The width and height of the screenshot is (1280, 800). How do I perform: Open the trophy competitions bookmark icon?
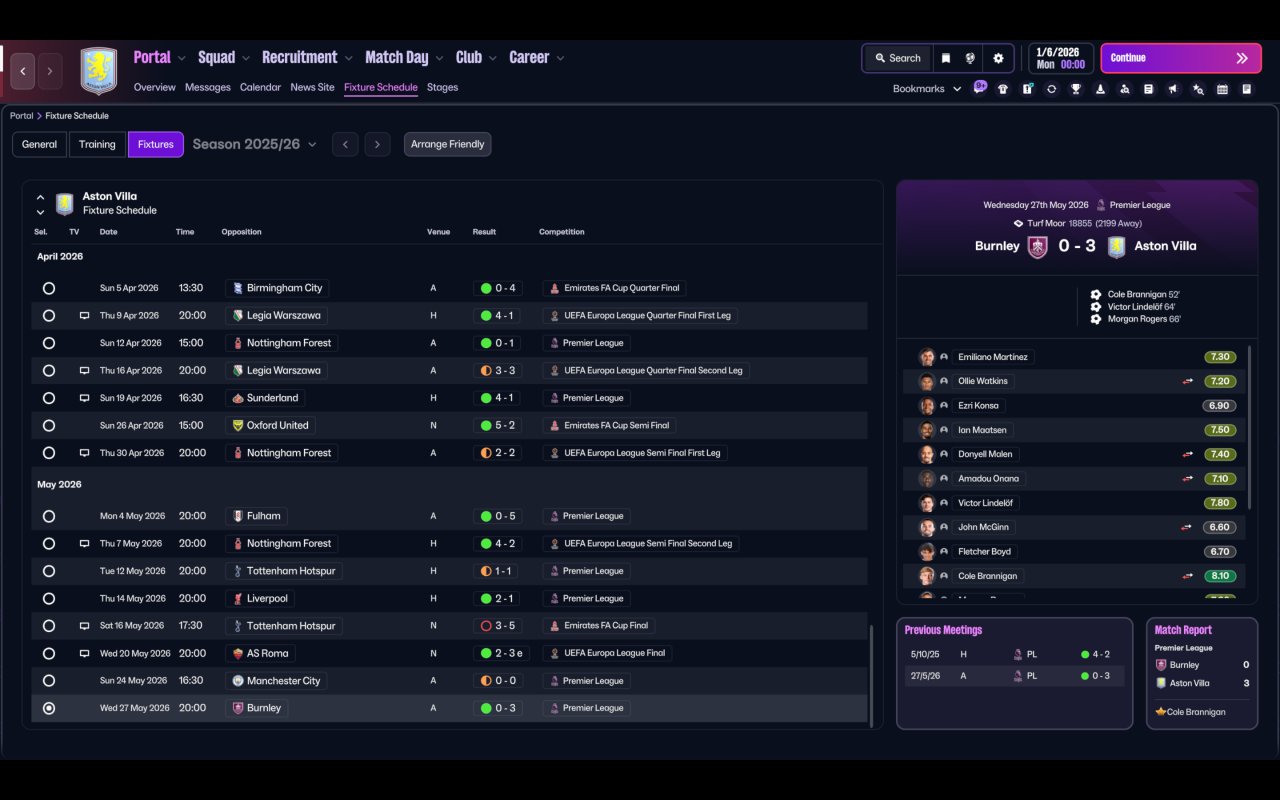(1076, 89)
